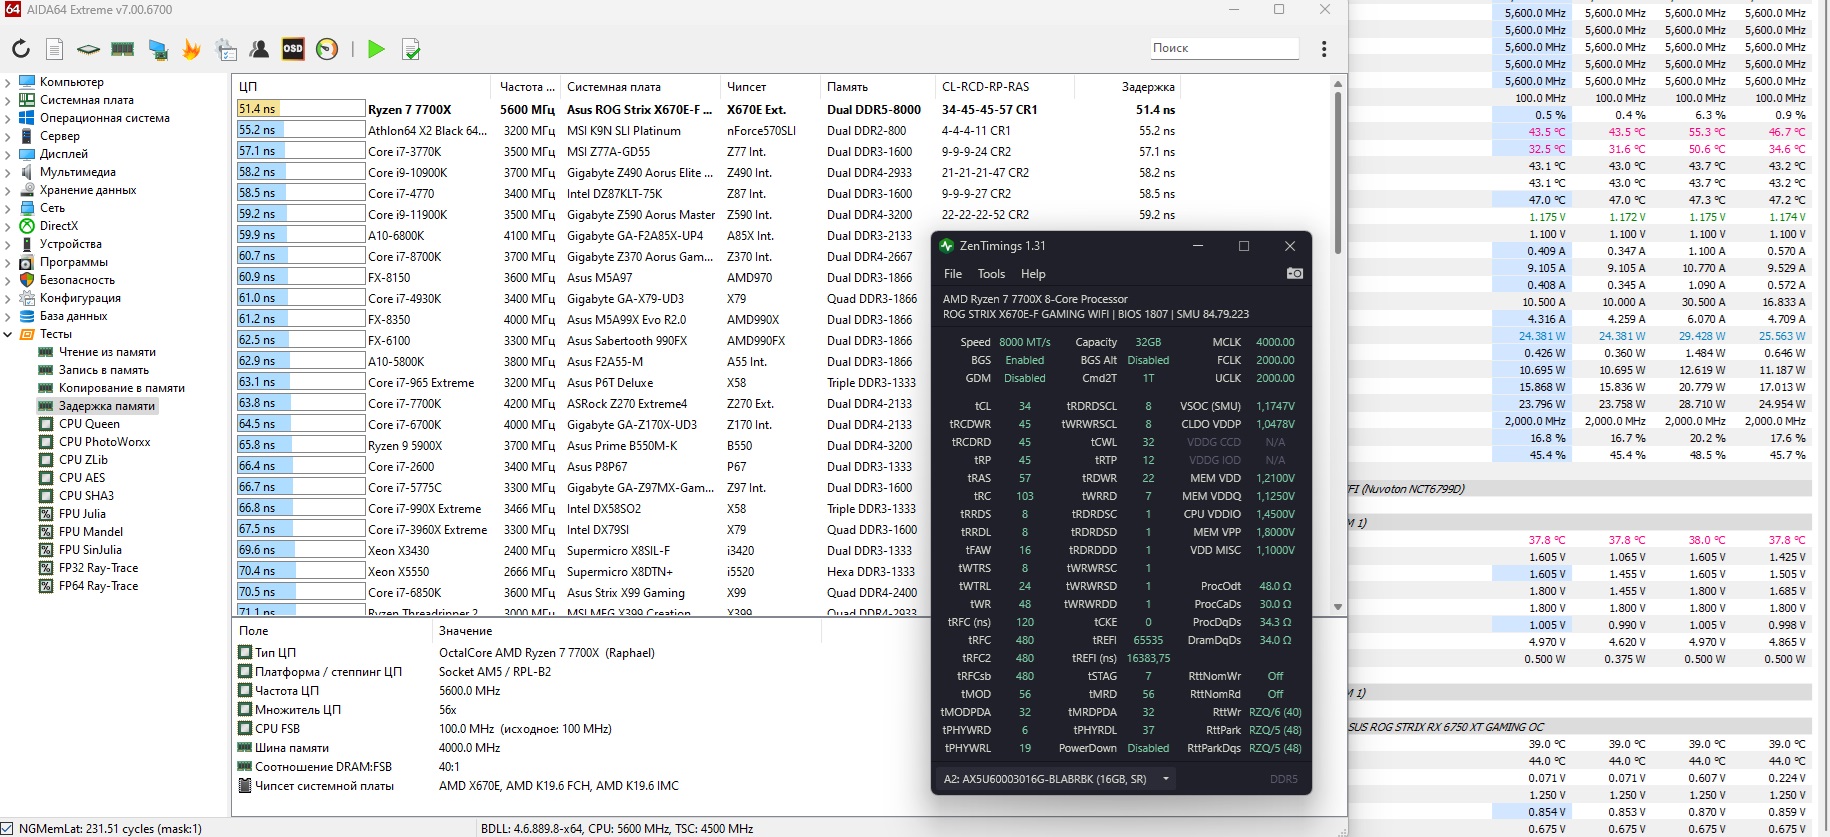Image resolution: width=1830 pixels, height=837 pixels.
Task: Take a ZenTimings screenshot with the camera icon
Action: point(1294,273)
